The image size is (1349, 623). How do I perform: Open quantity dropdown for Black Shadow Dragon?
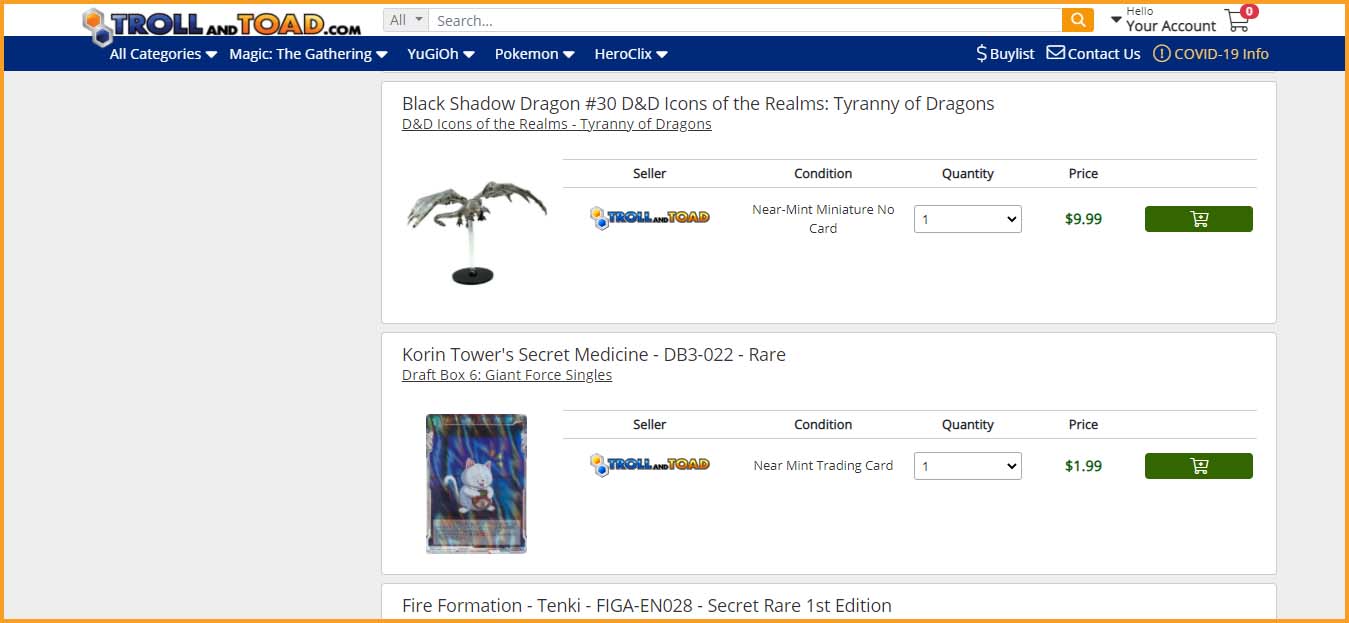967,219
